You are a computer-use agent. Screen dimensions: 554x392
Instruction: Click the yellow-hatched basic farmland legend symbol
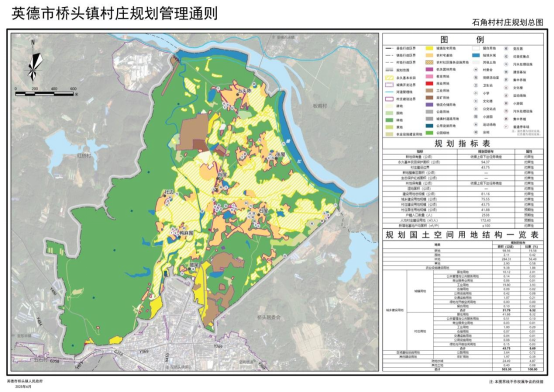(x=389, y=78)
